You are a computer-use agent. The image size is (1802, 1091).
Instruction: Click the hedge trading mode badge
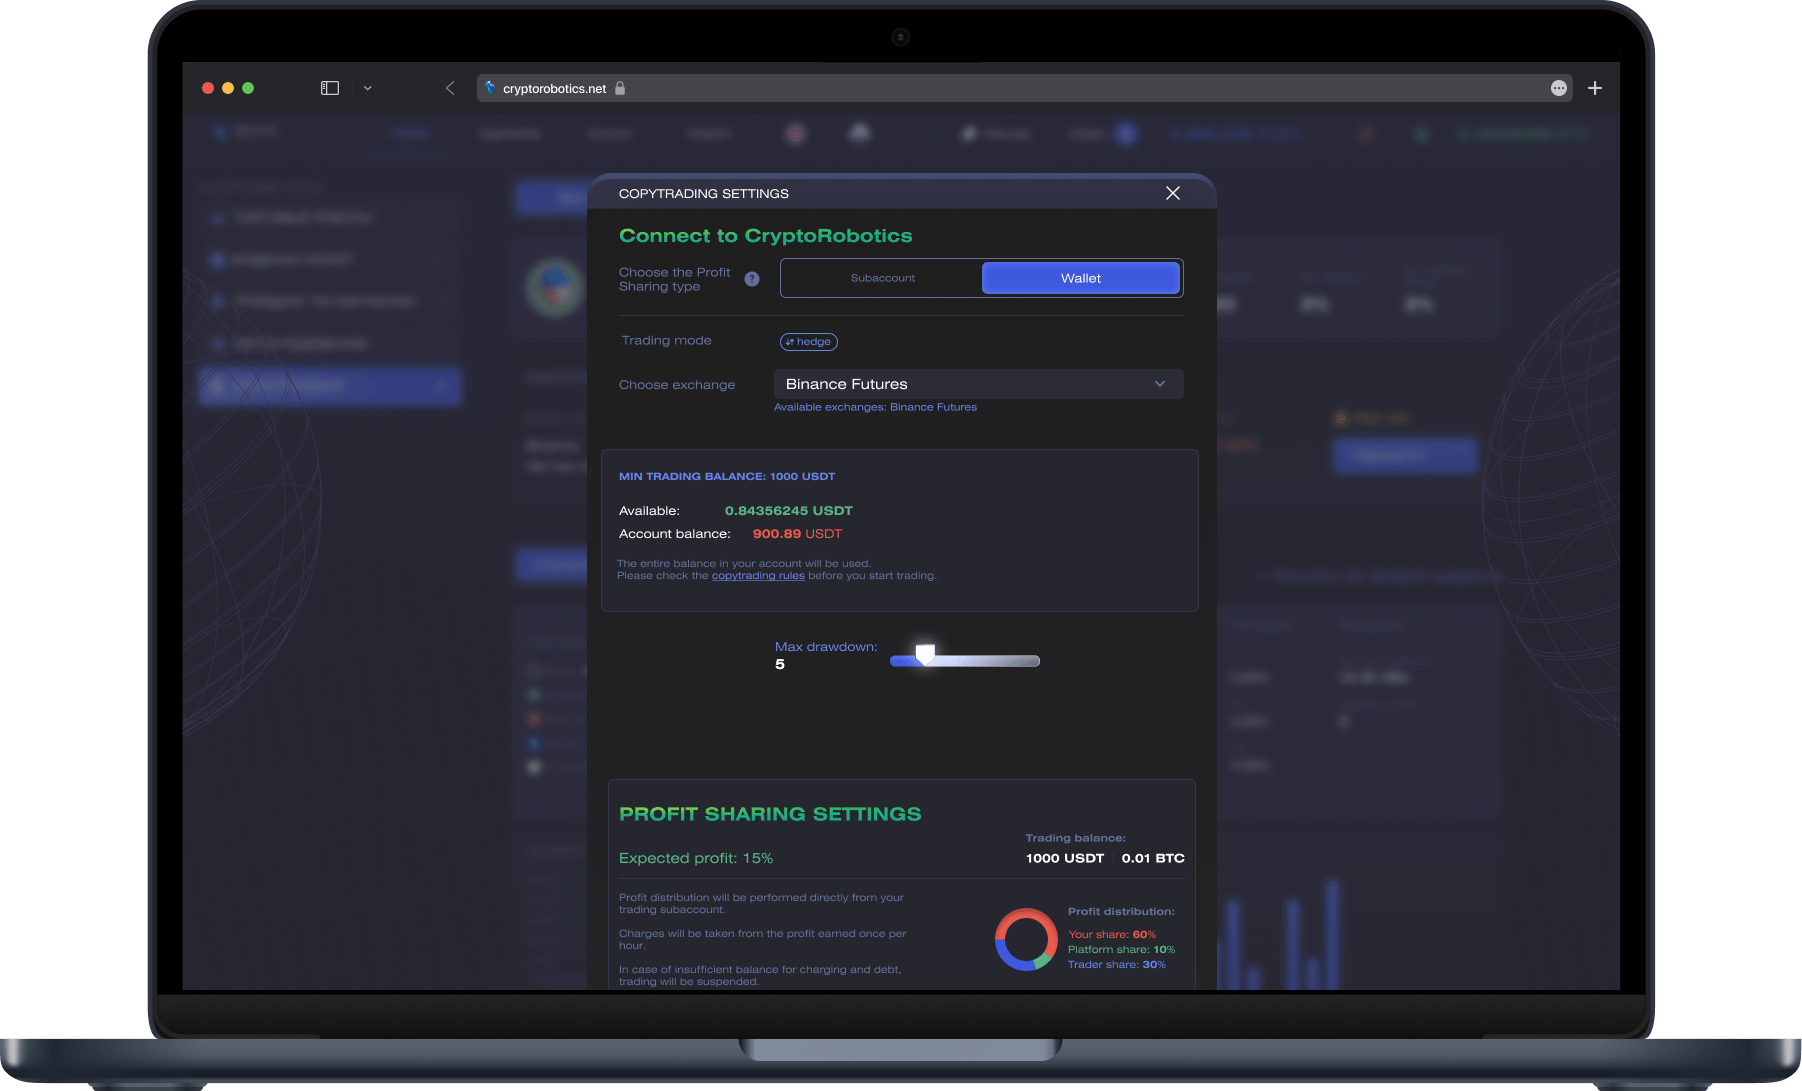pyautogui.click(x=808, y=342)
